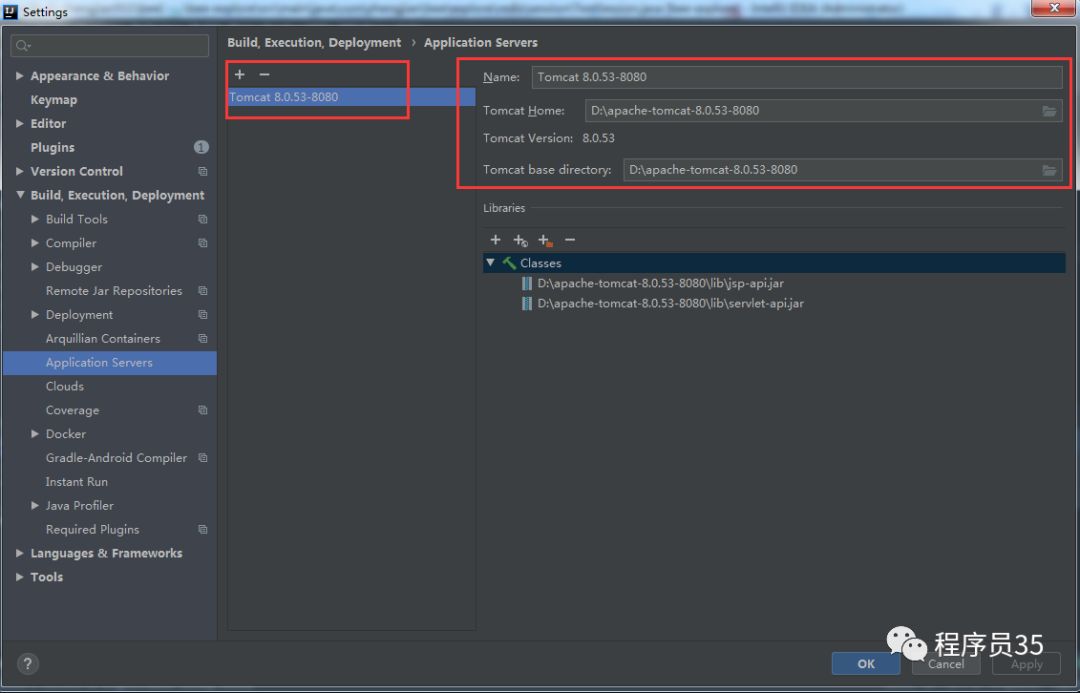Image resolution: width=1080 pixels, height=693 pixels.
Task: Click the IntelliJ icon in title bar
Action: tap(10, 12)
